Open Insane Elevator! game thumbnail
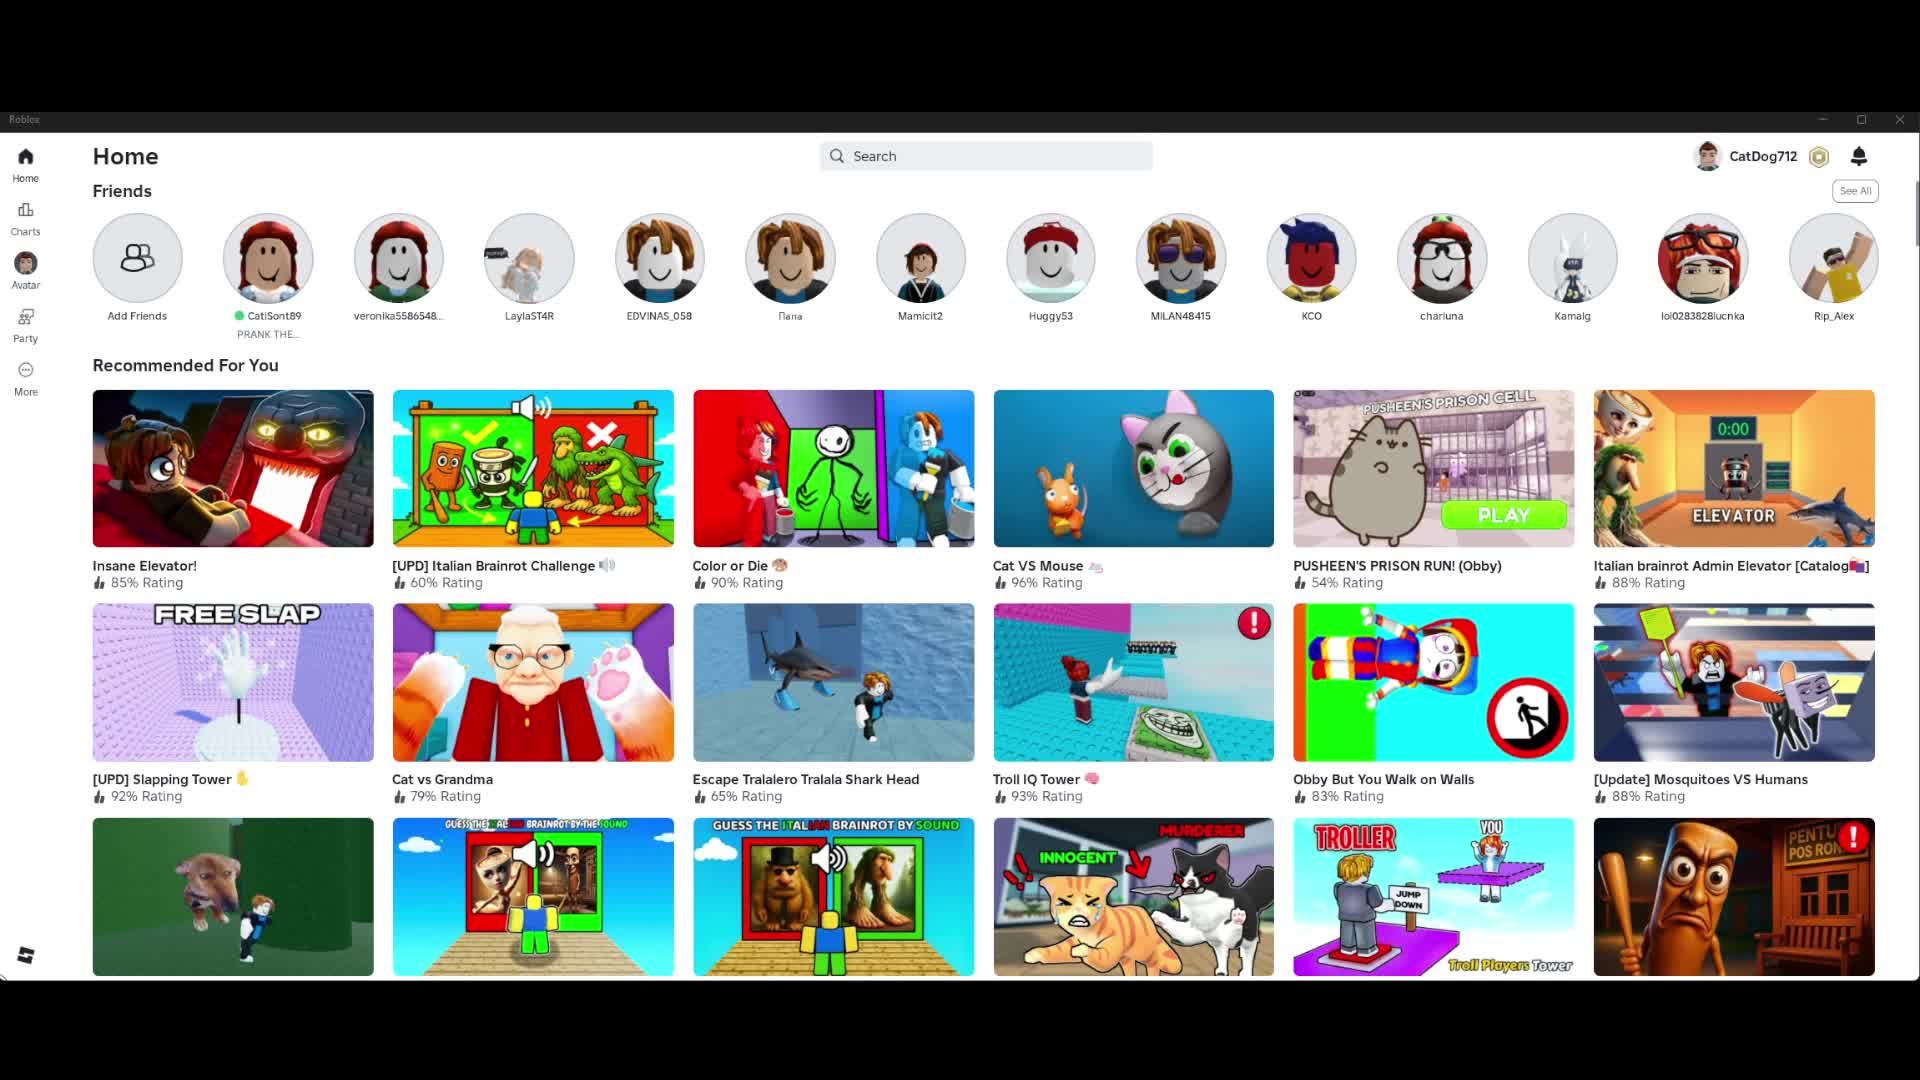This screenshot has width=1920, height=1080. pos(233,468)
